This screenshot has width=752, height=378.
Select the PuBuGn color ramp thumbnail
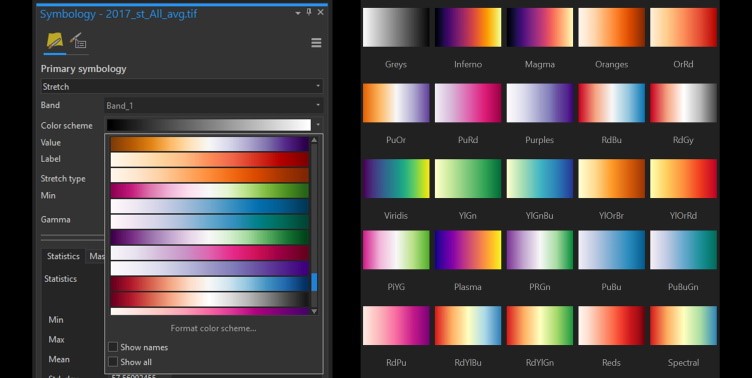point(683,250)
